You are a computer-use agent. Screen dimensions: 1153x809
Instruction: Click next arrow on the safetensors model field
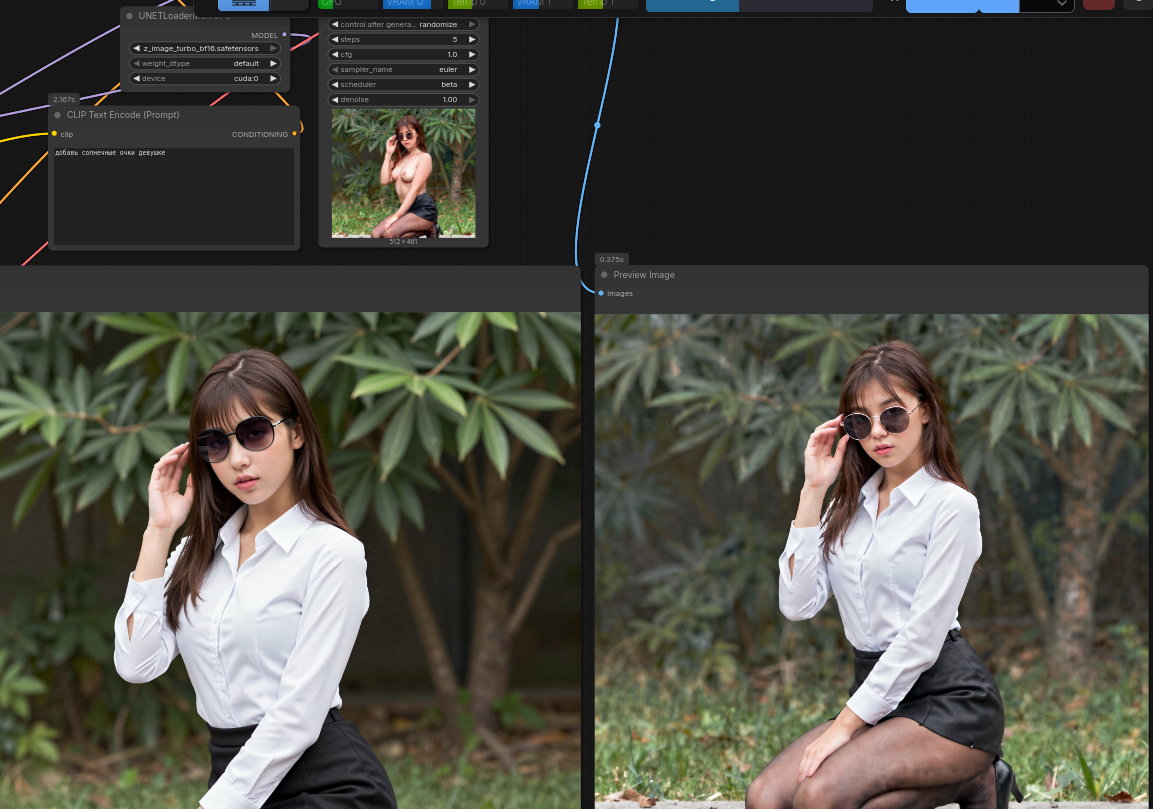274,49
